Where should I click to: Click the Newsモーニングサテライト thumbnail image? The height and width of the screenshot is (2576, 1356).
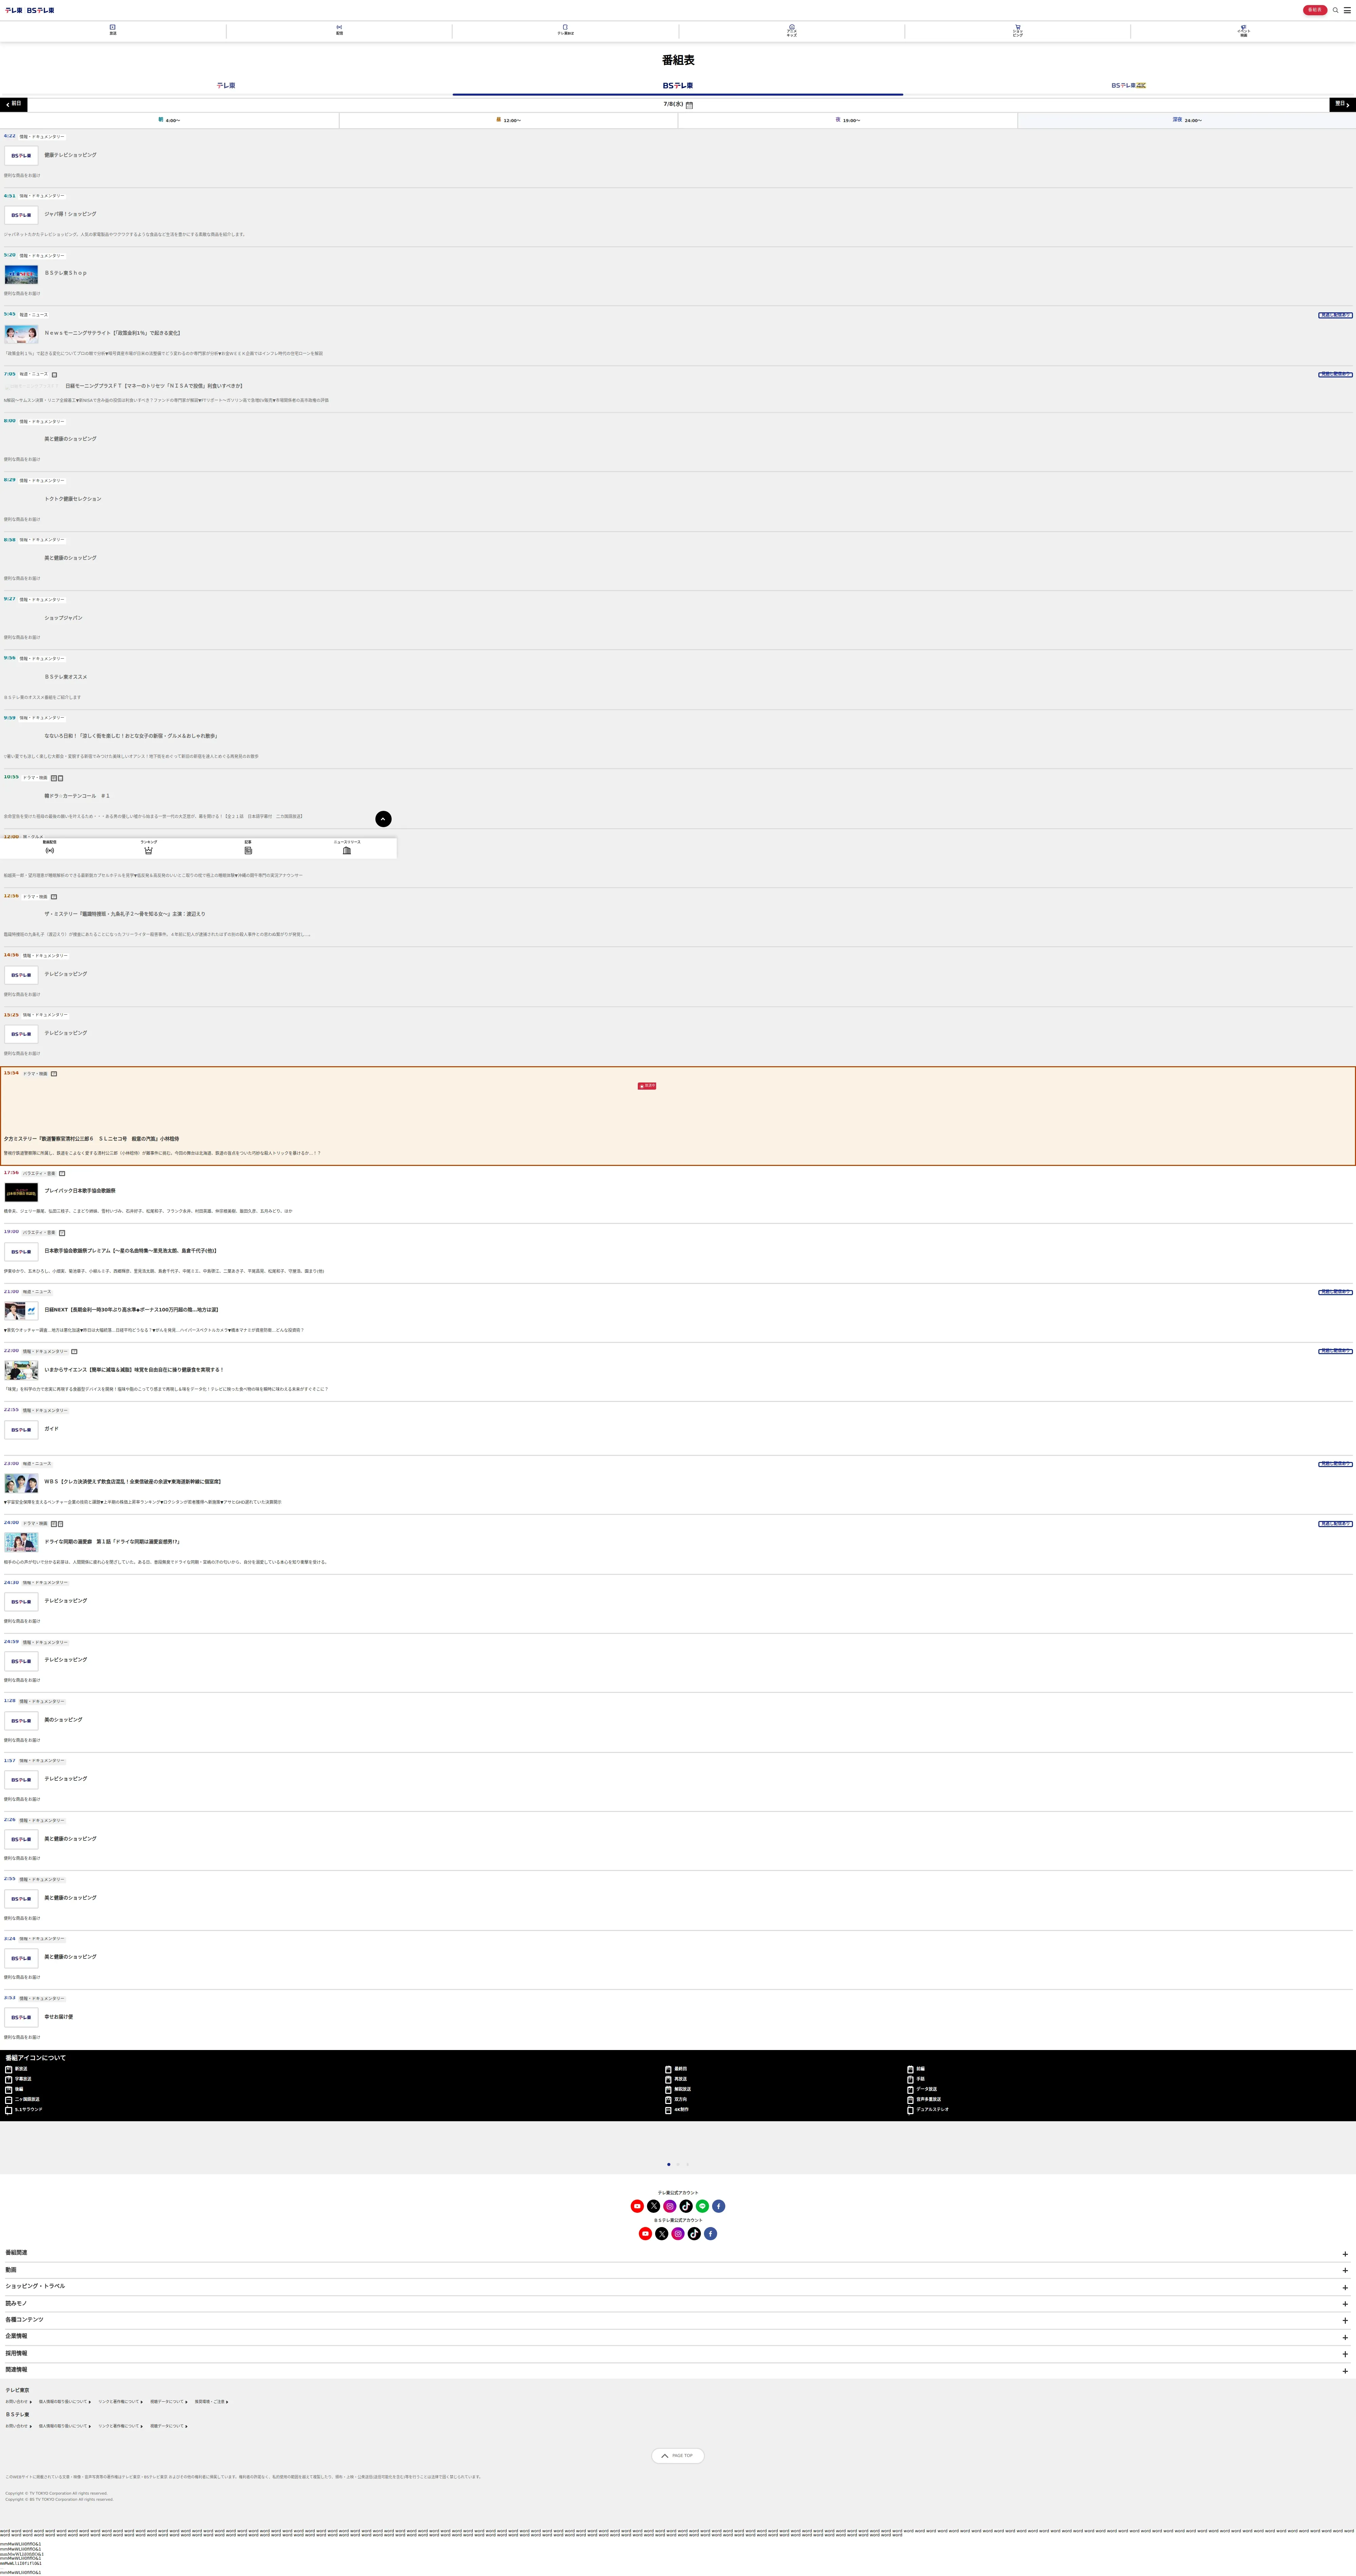pyautogui.click(x=21, y=334)
